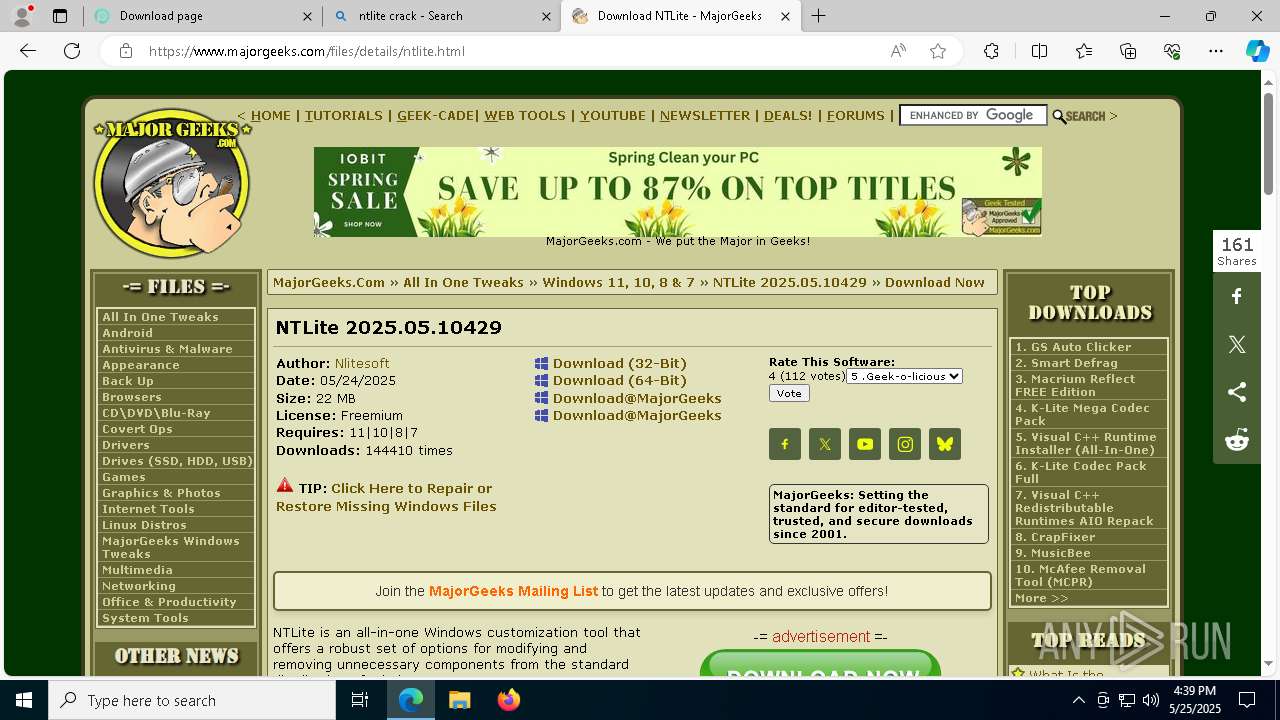The width and height of the screenshot is (1280, 720).
Task: Open MajorGeeks Mailing List link
Action: 513,591
